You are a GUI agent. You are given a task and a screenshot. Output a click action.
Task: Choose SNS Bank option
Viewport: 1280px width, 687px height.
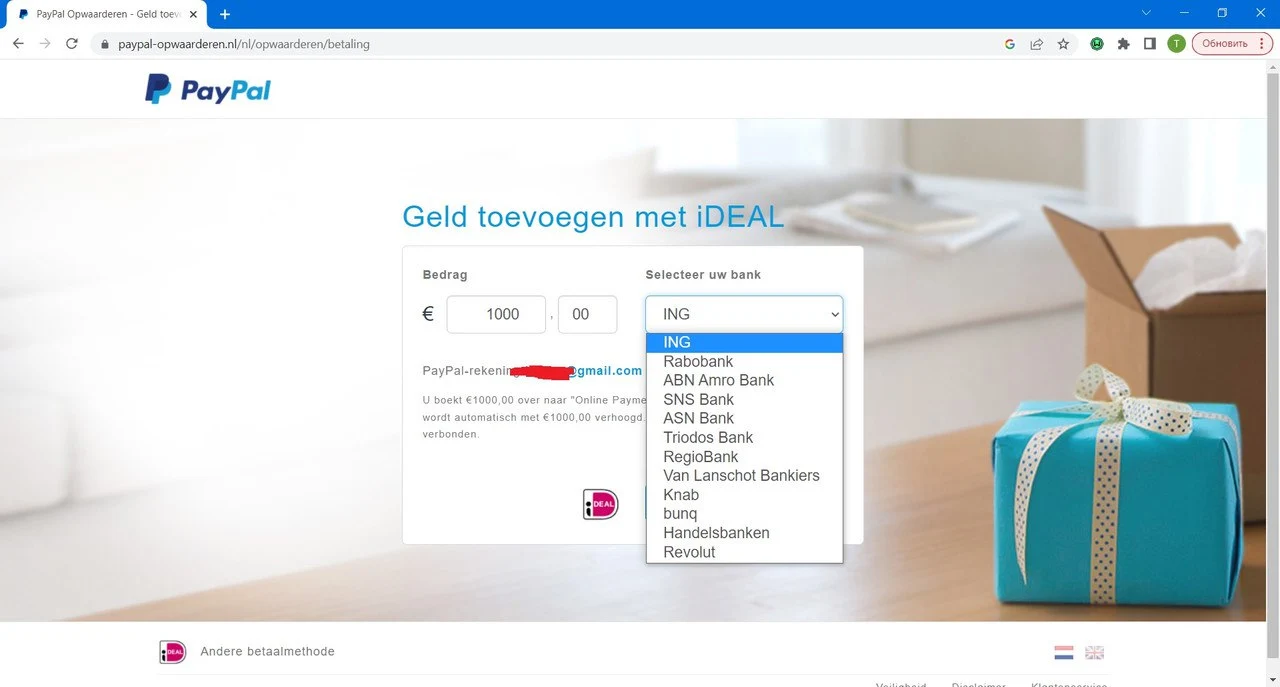click(744, 400)
